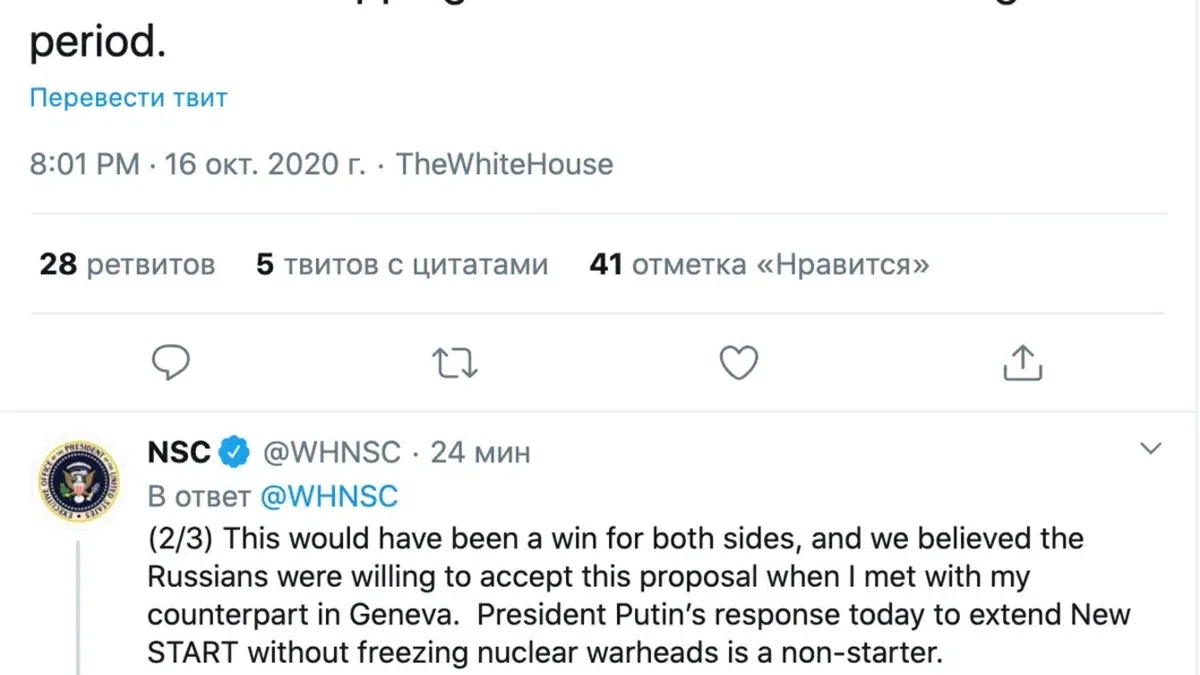Click the blue @WHNSC after "В ответ"
This screenshot has height=675, width=1200.
point(329,496)
